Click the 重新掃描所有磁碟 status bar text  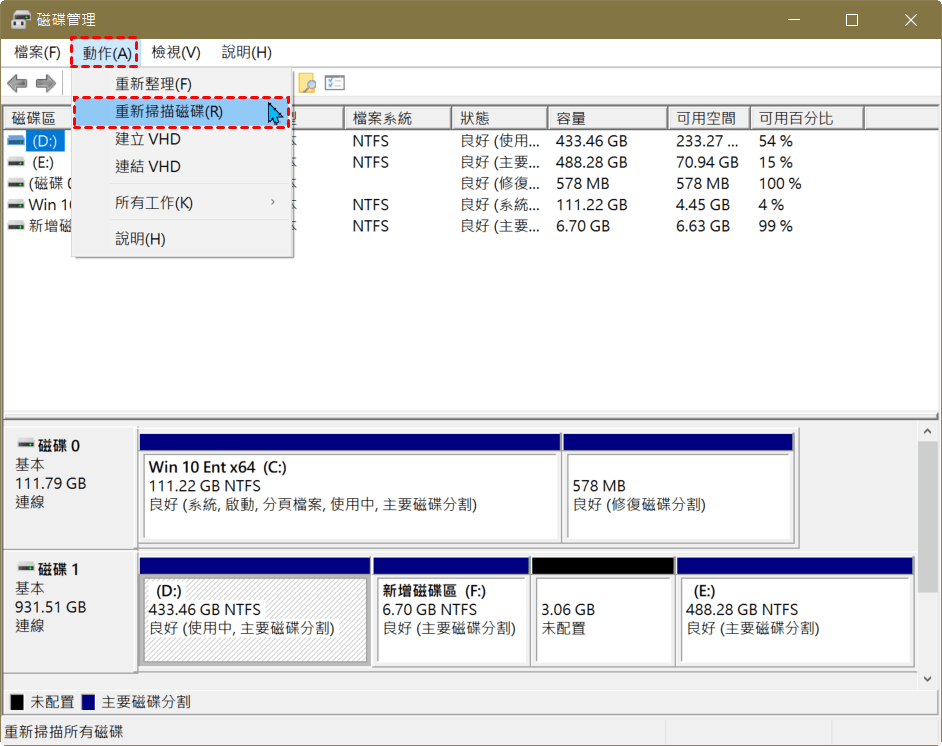(64, 732)
